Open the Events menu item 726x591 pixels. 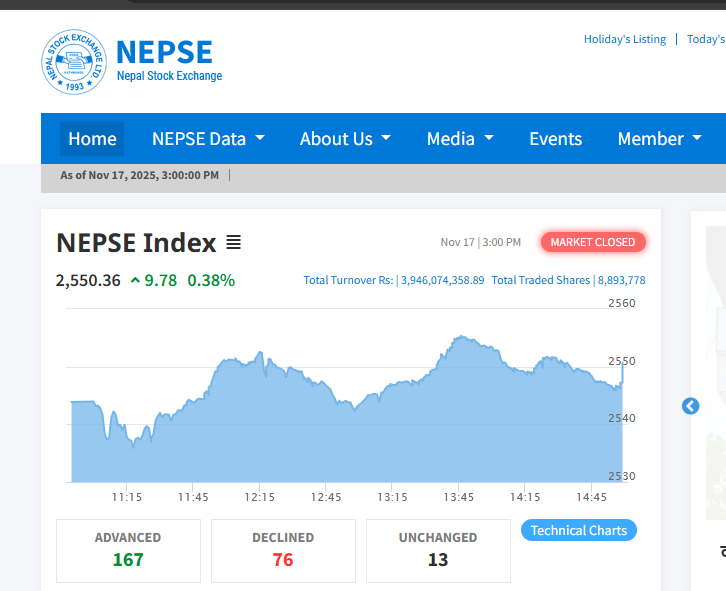coord(555,139)
